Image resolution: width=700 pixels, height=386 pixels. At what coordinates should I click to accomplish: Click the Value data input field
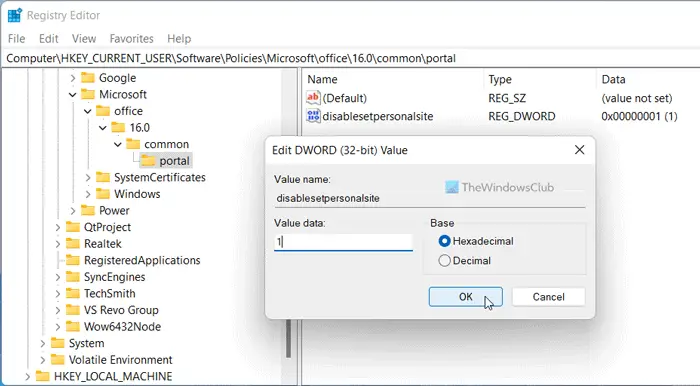click(343, 242)
